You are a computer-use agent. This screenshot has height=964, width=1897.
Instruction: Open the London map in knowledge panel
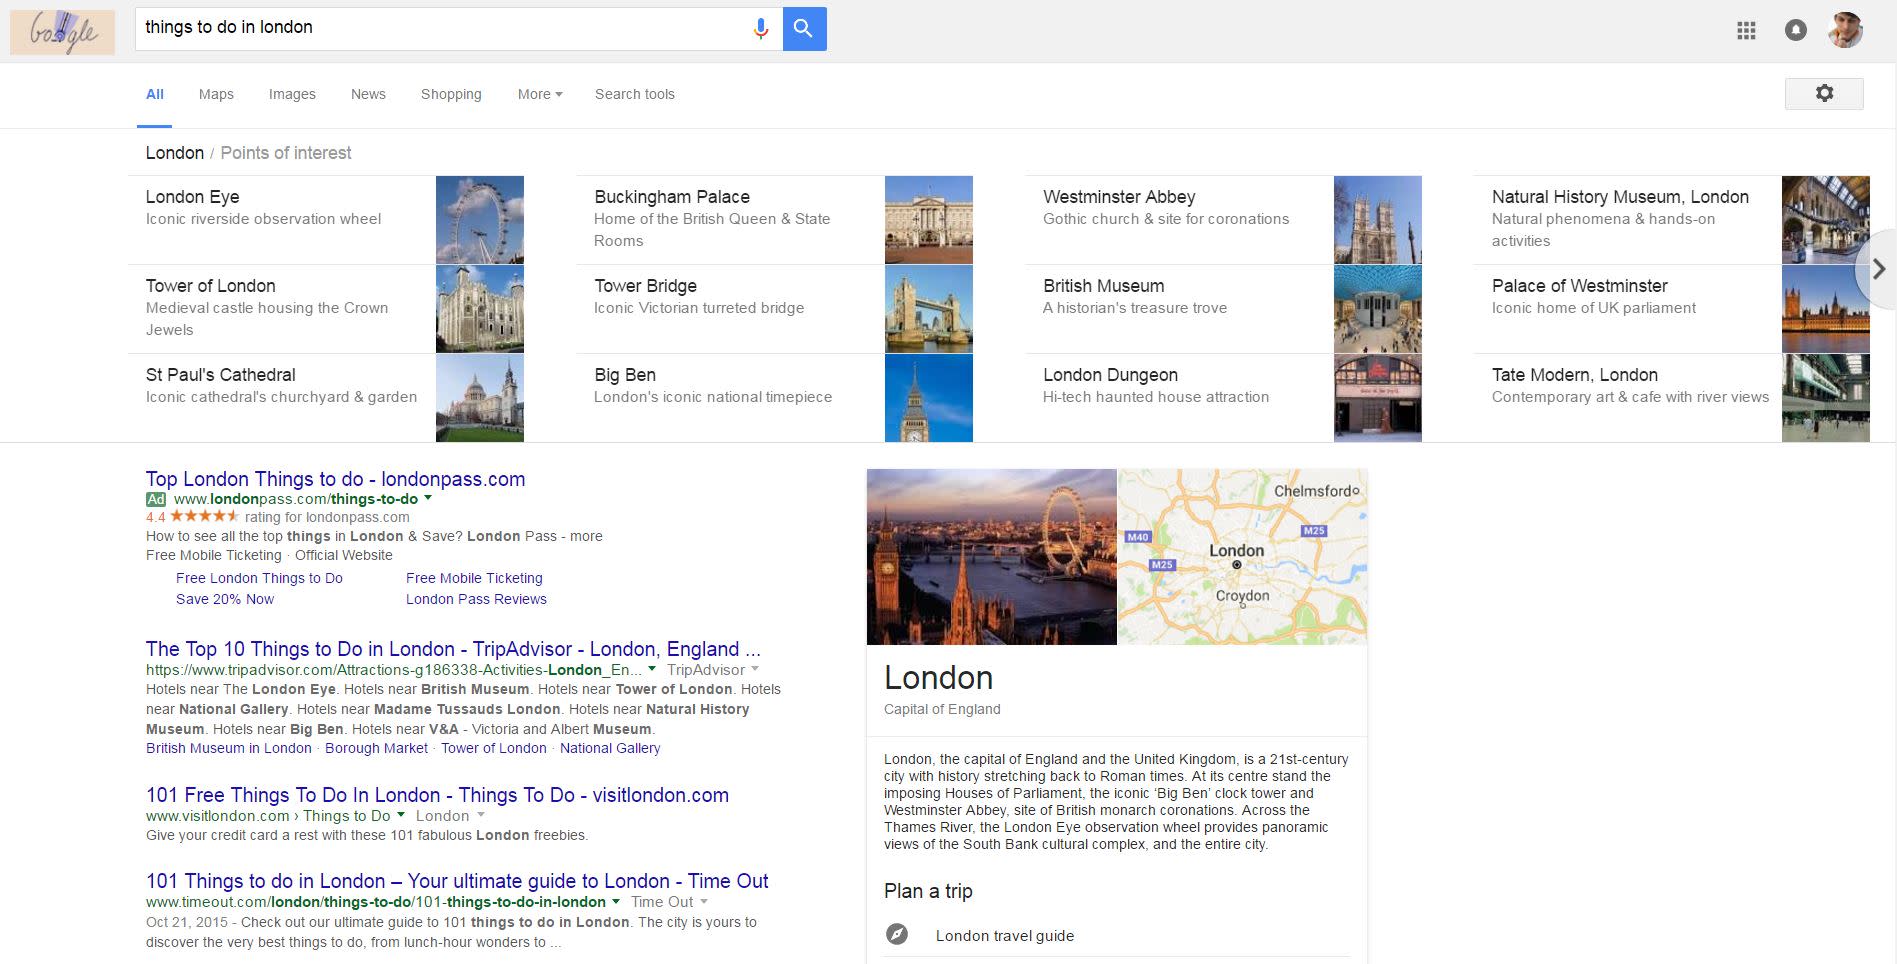pyautogui.click(x=1243, y=557)
